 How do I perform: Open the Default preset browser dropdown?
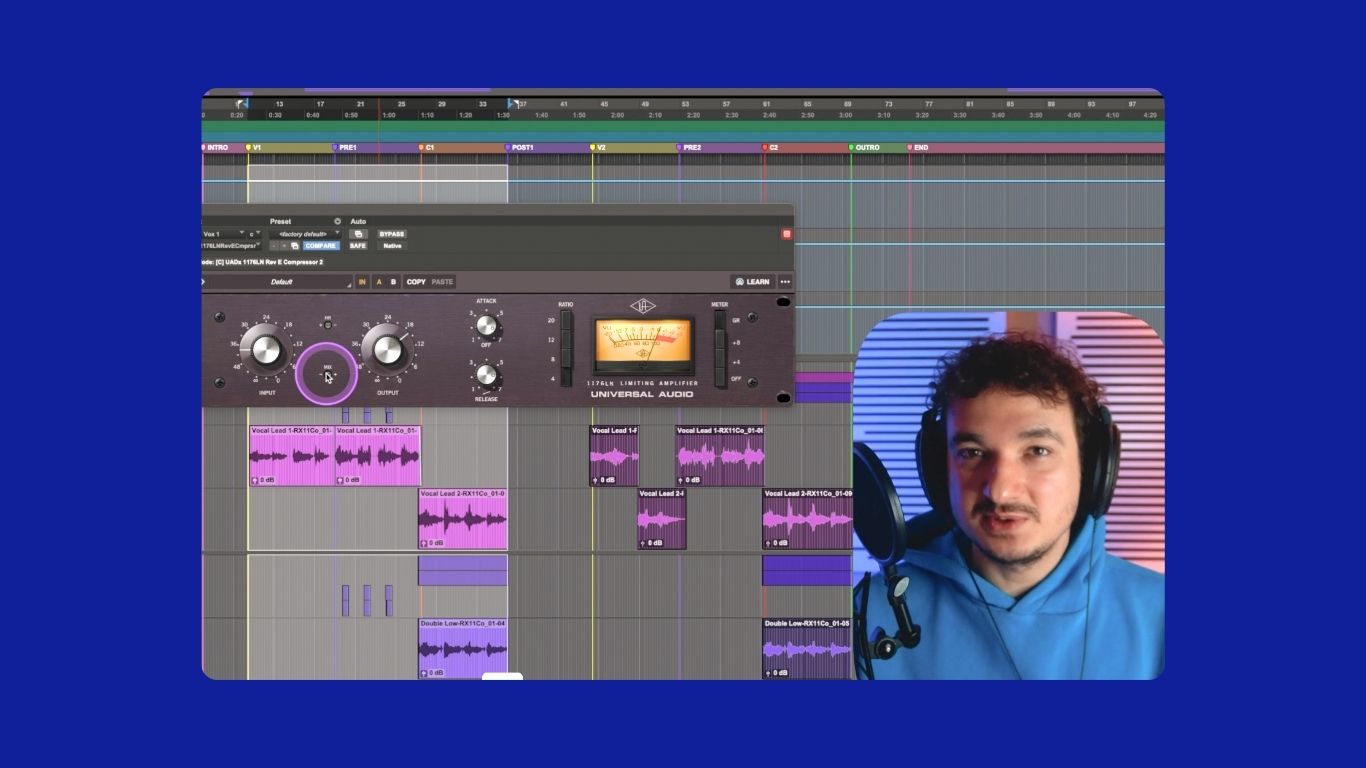pos(280,282)
